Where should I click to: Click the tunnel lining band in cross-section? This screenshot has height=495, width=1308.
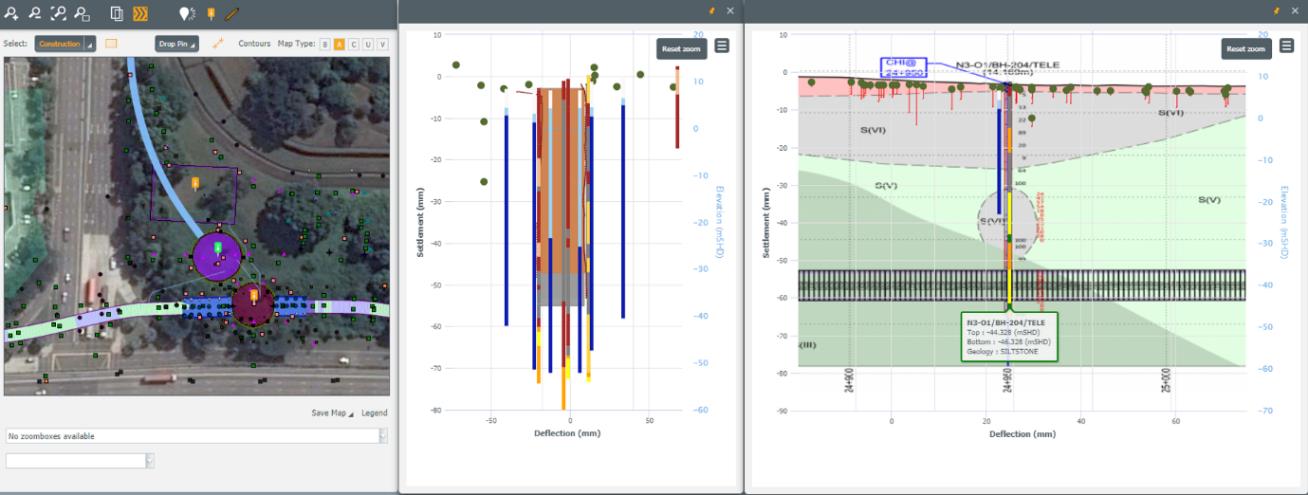(1021, 285)
